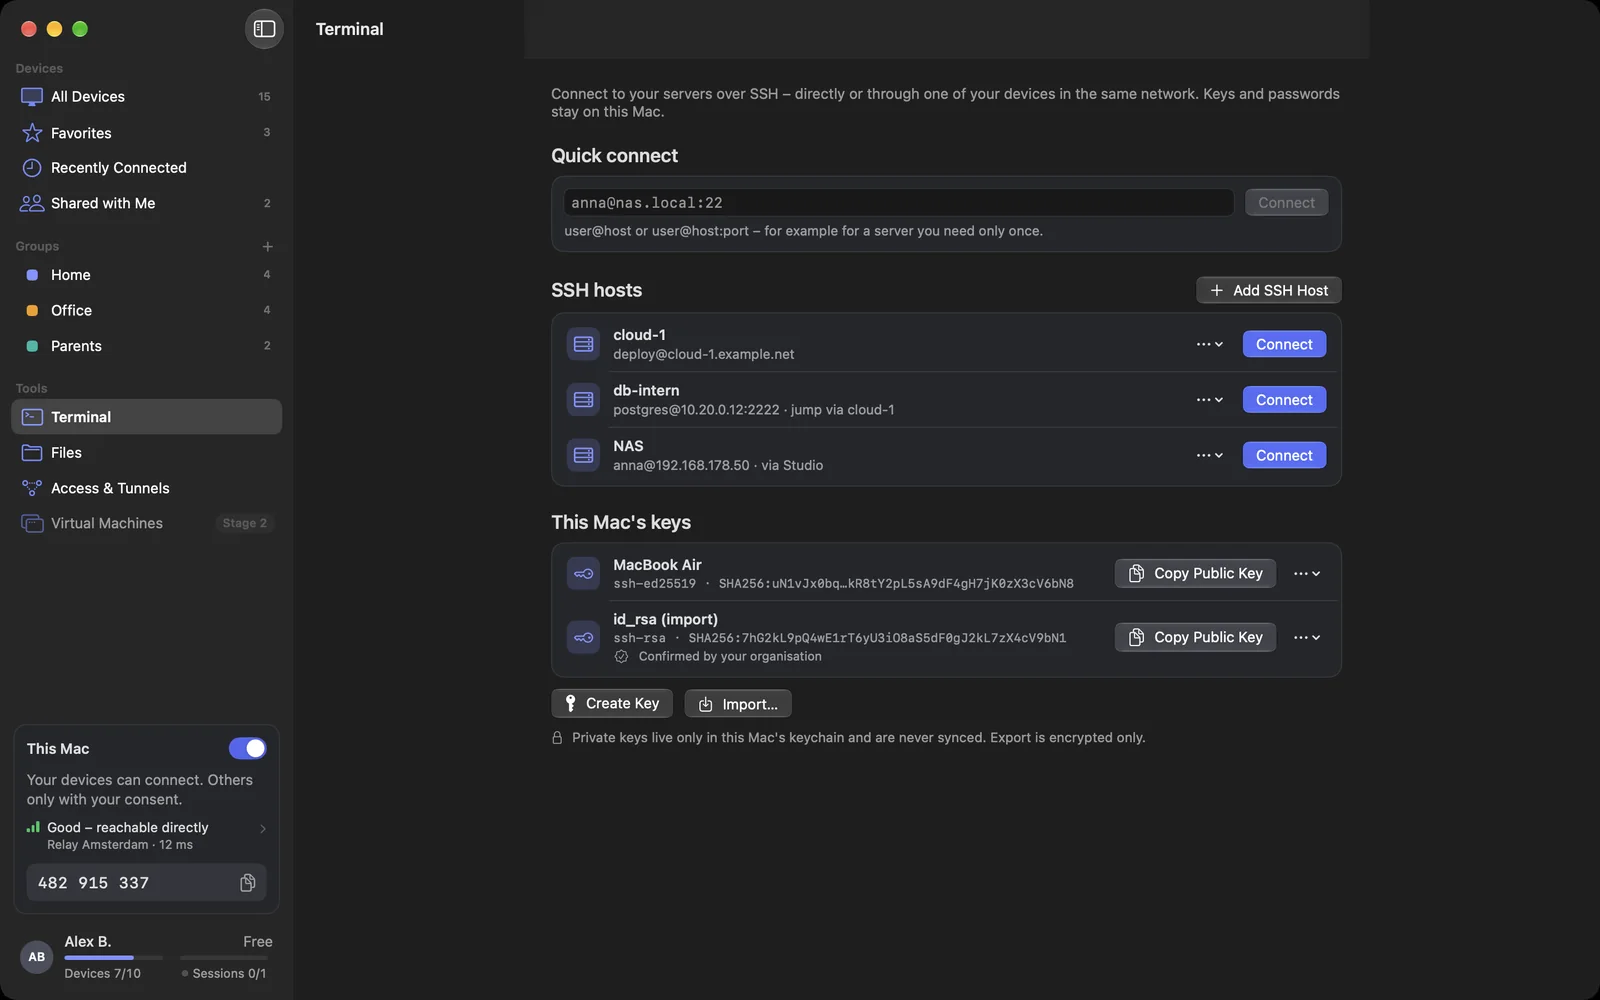Click the id_rsa (import) key icon

coord(583,638)
